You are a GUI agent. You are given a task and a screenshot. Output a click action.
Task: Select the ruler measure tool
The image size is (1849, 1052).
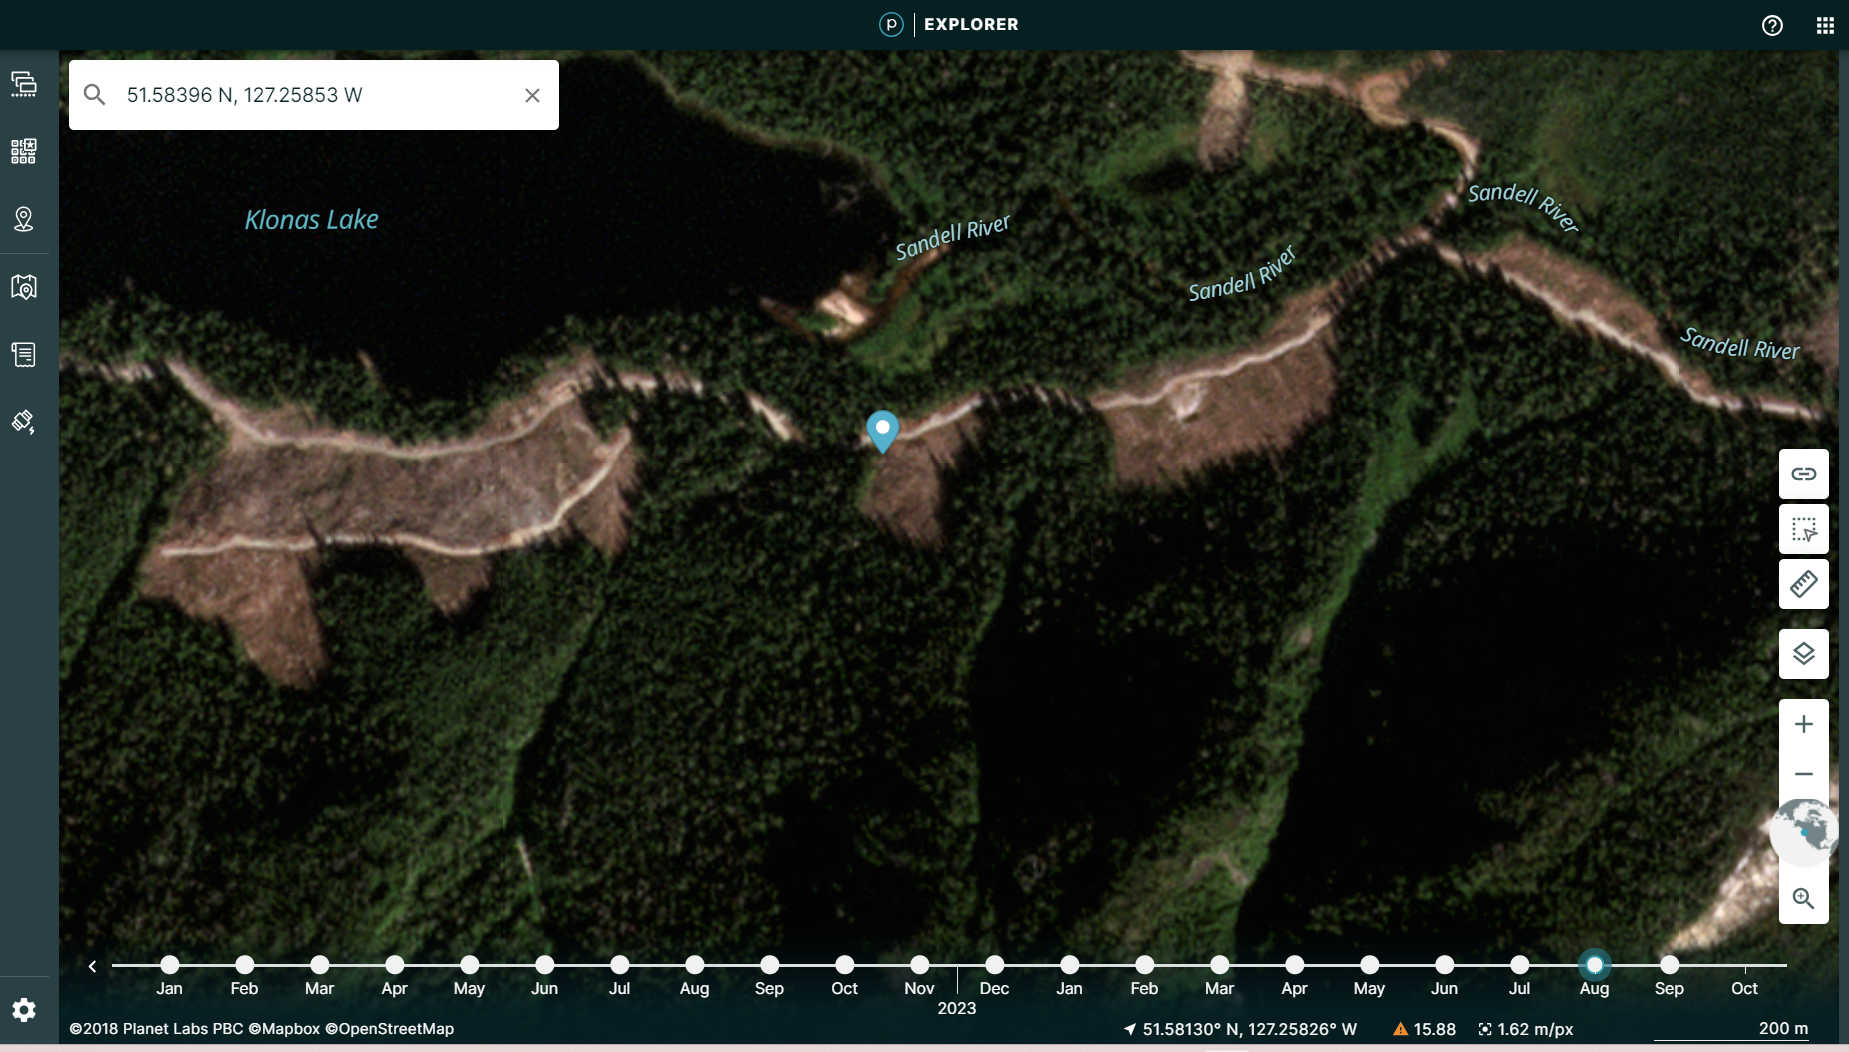pyautogui.click(x=1804, y=584)
